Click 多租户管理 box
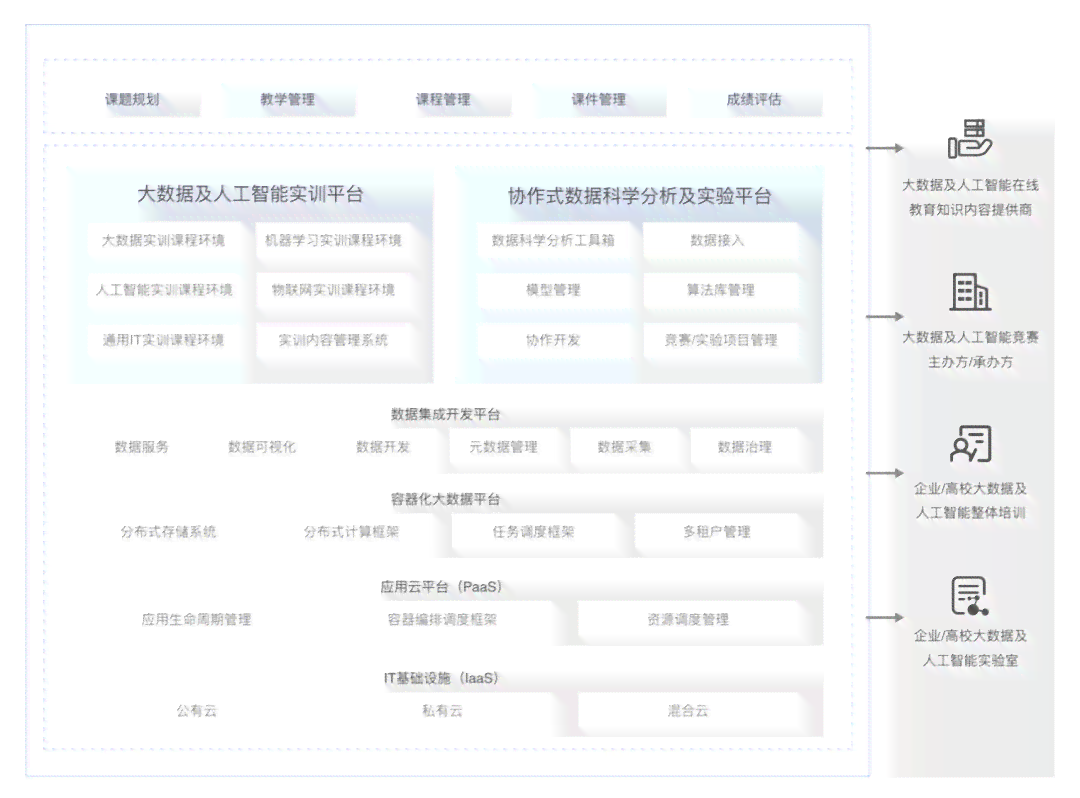Viewport: 1080px width, 798px height. click(x=717, y=532)
